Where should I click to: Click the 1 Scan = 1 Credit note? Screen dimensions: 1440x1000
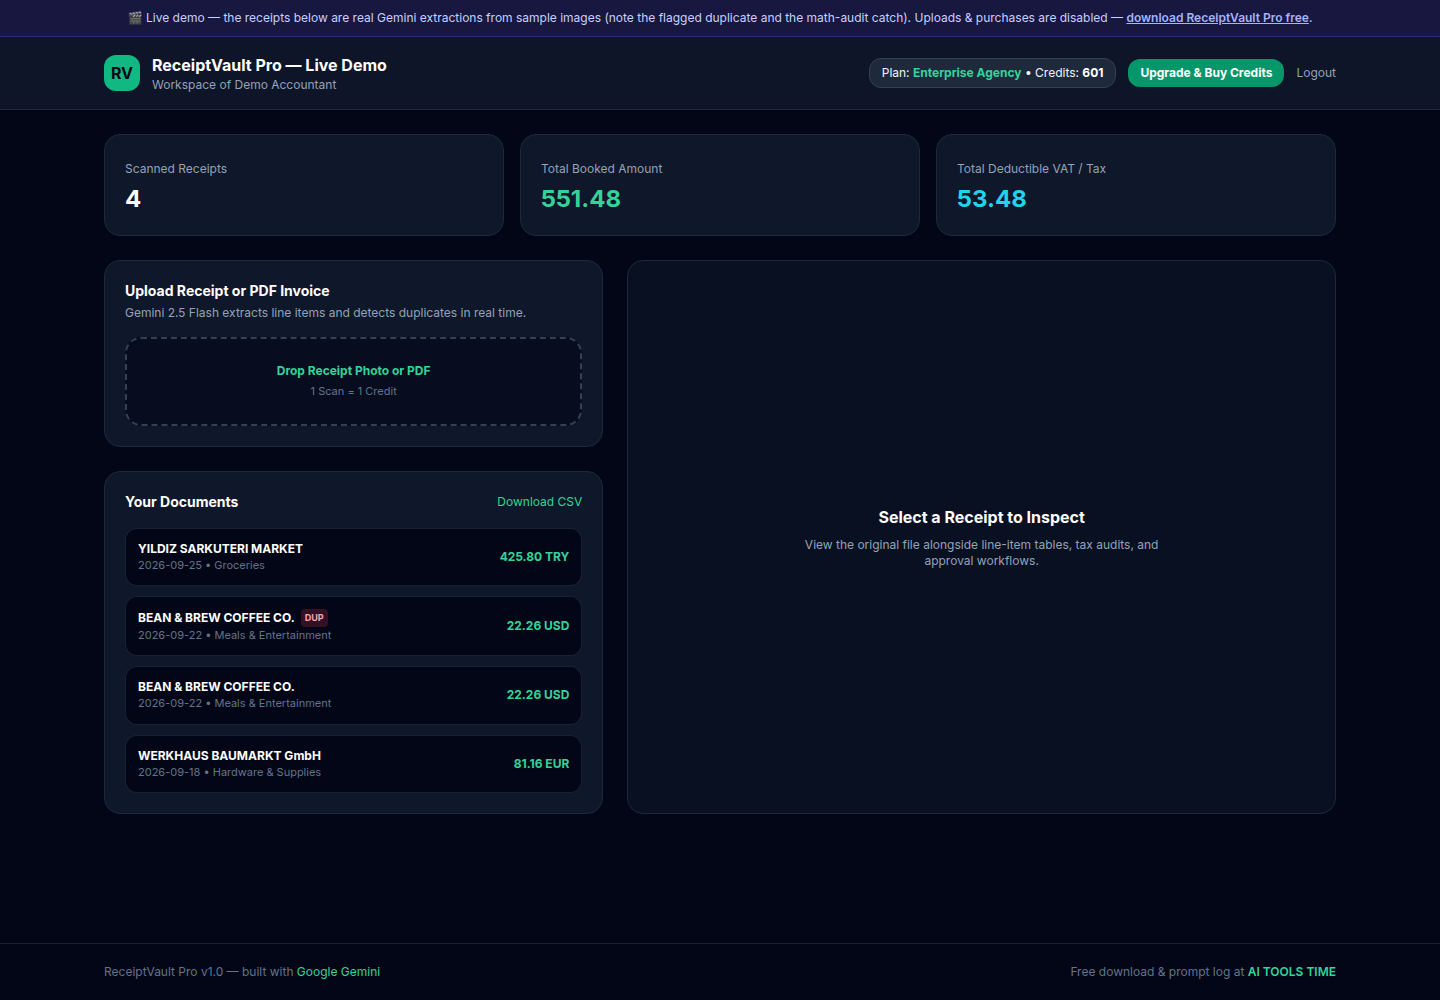353,392
